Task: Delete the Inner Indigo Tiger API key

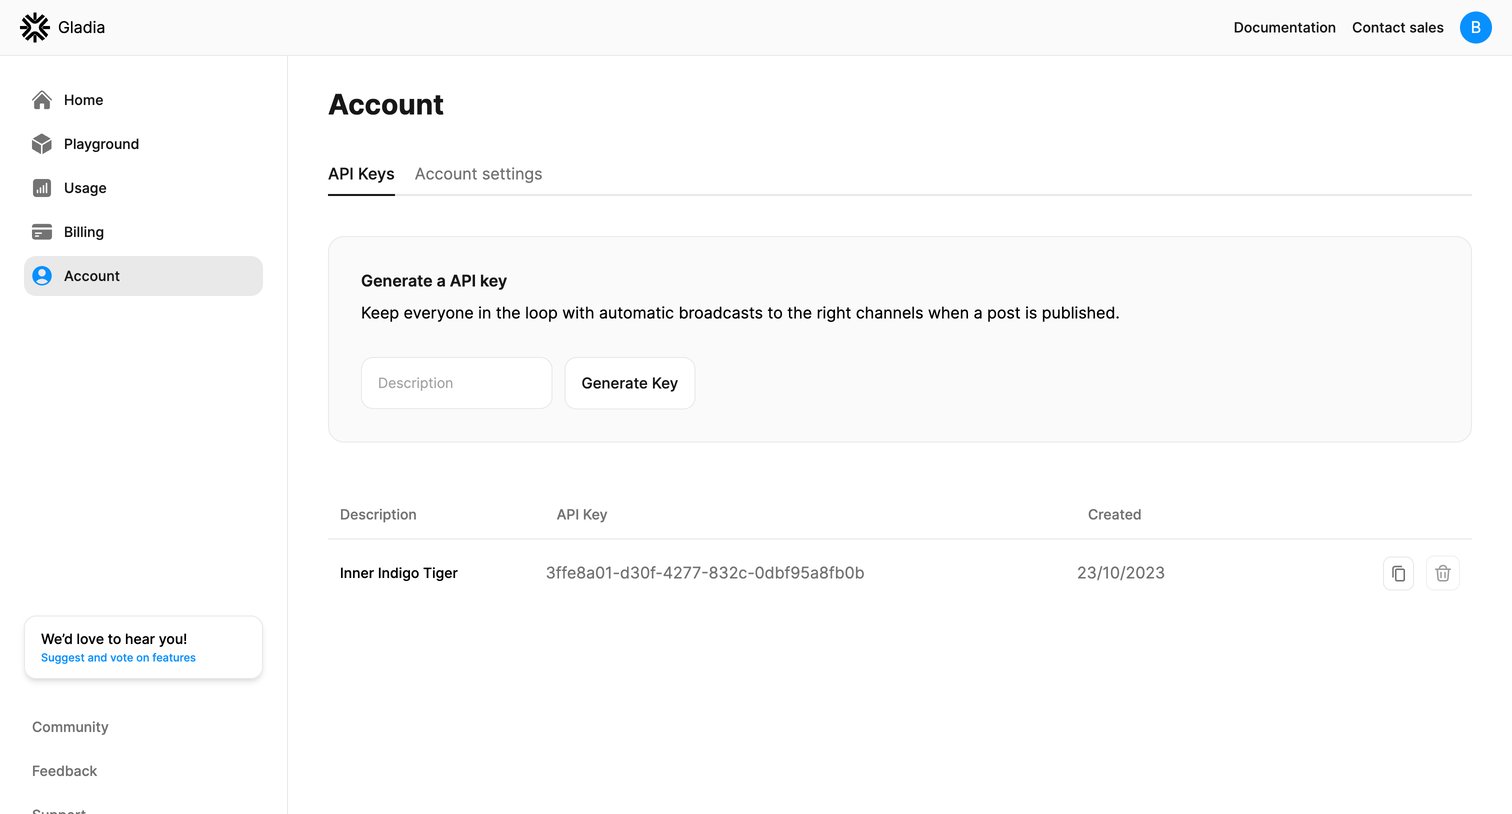Action: (1443, 573)
